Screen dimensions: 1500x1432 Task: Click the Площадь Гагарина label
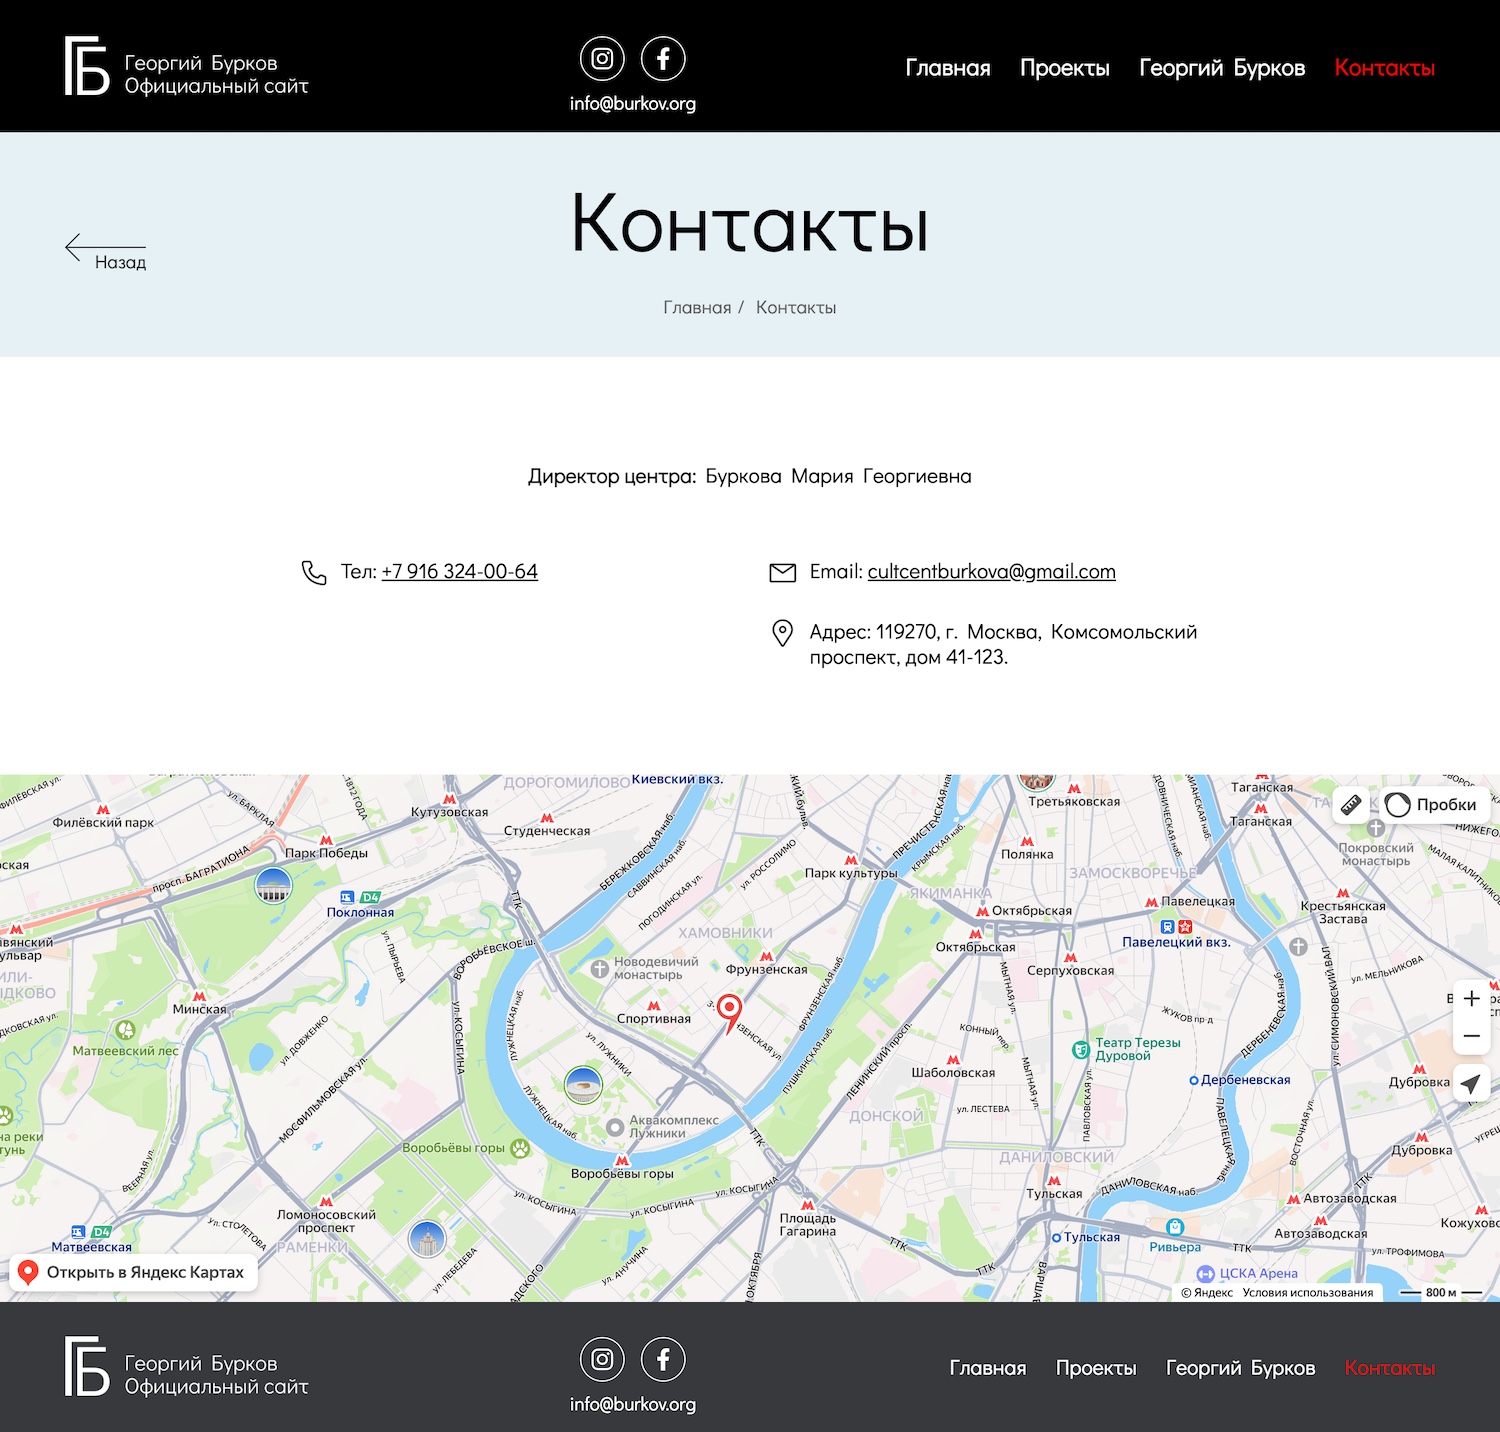click(808, 1225)
